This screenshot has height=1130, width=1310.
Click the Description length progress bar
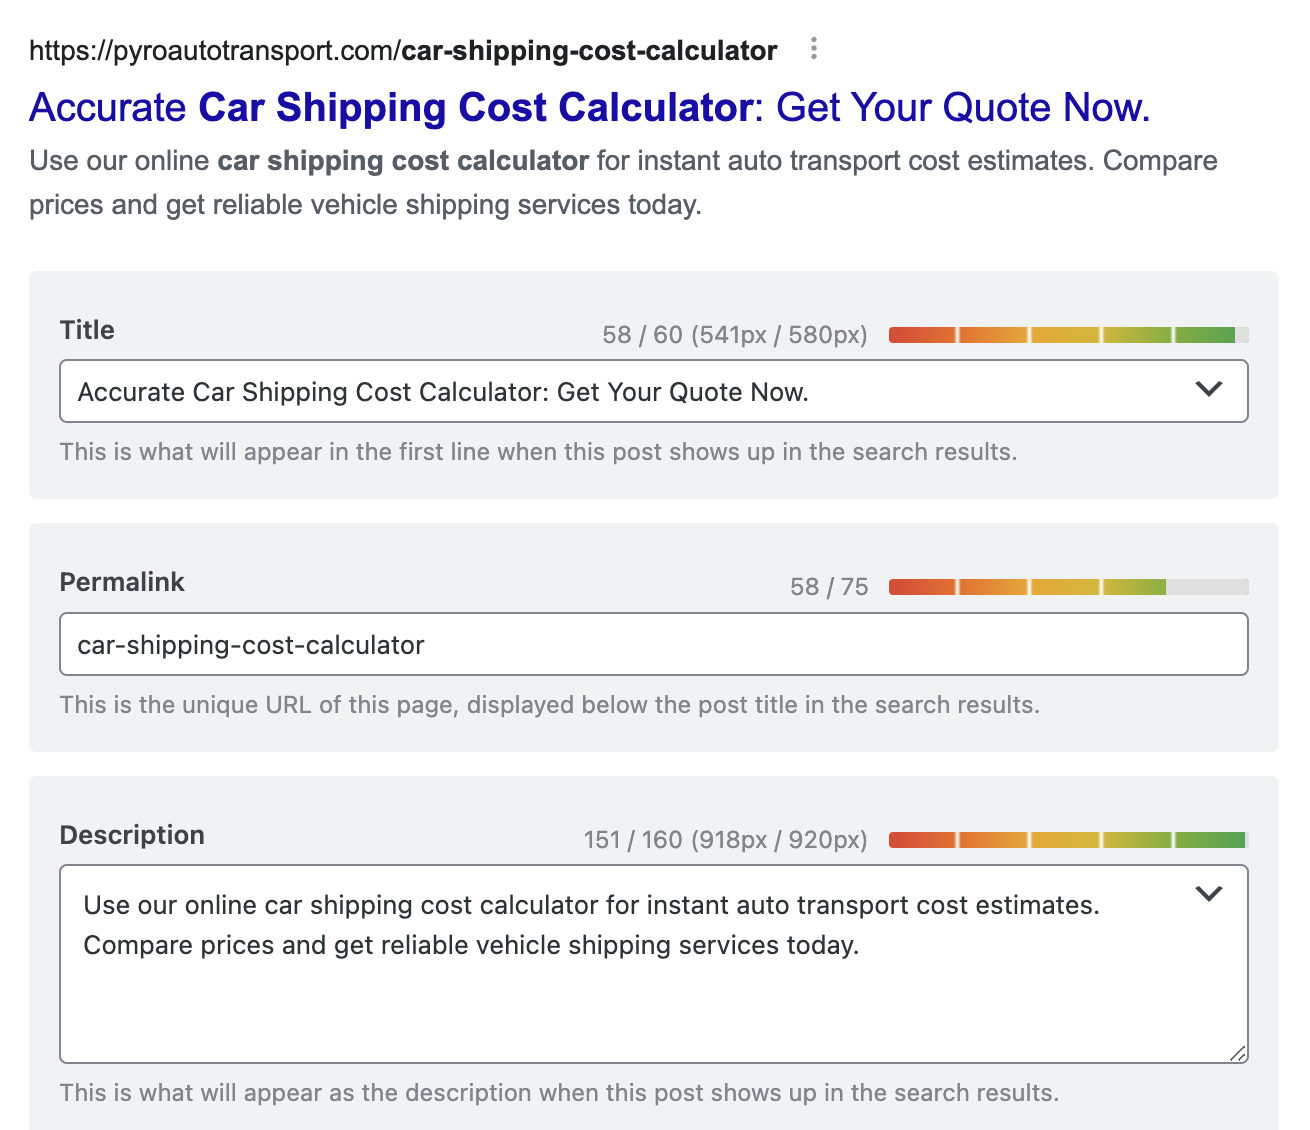point(1068,840)
